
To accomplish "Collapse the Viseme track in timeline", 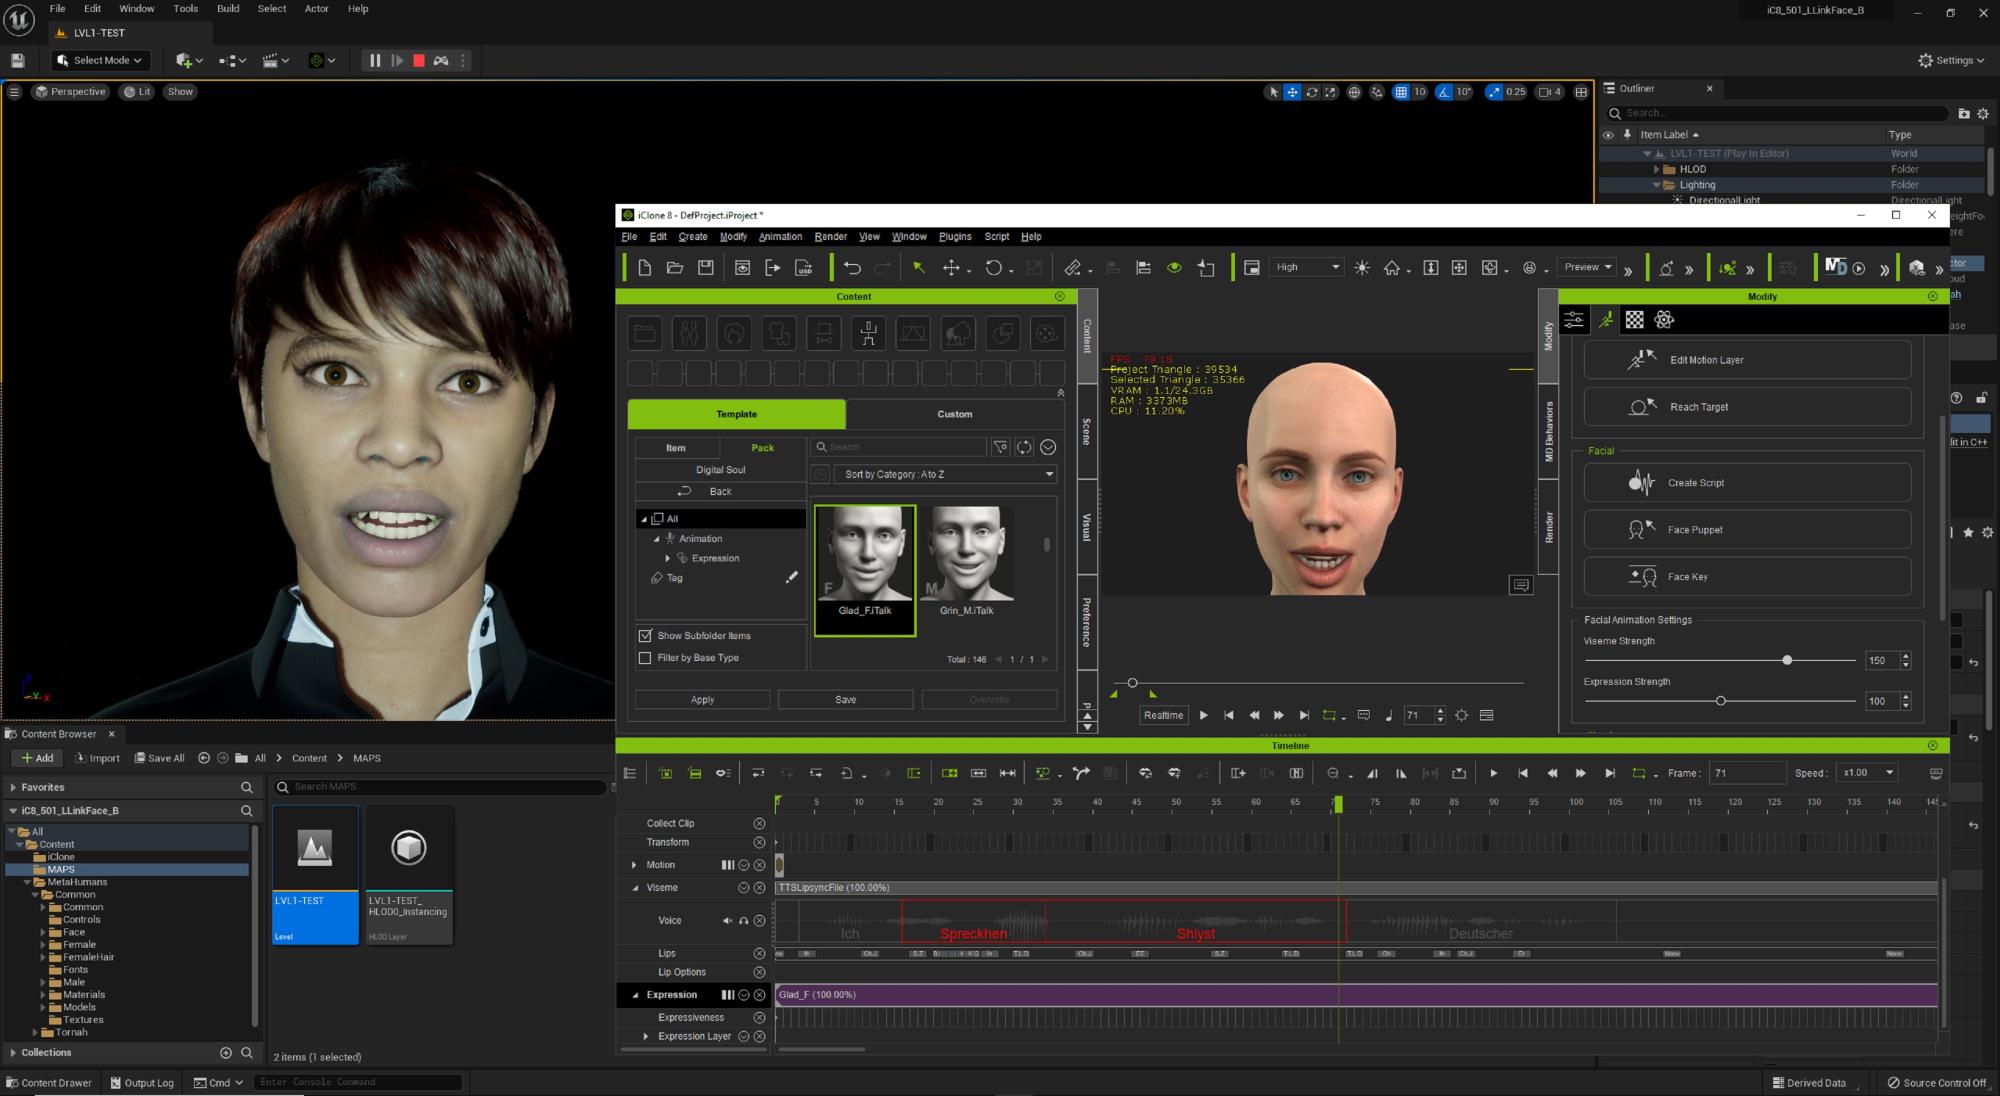I will [x=634, y=888].
